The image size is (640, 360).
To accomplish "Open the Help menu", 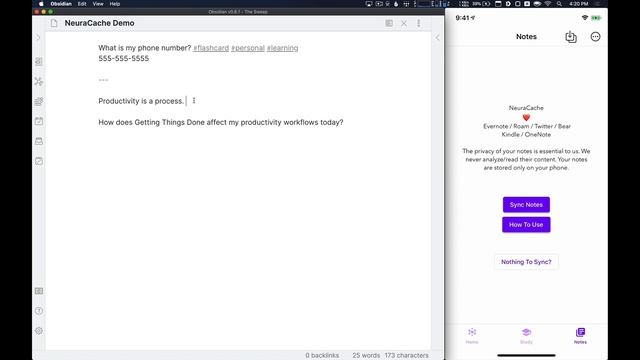I will coord(115,4).
